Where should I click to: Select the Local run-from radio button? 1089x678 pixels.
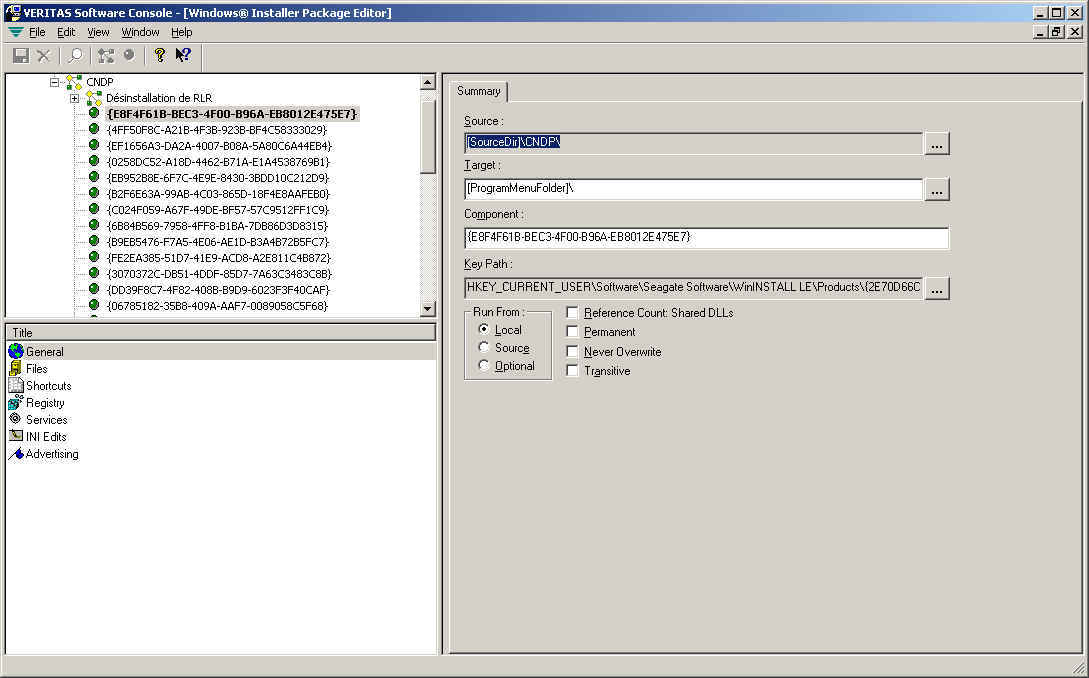pyautogui.click(x=484, y=329)
